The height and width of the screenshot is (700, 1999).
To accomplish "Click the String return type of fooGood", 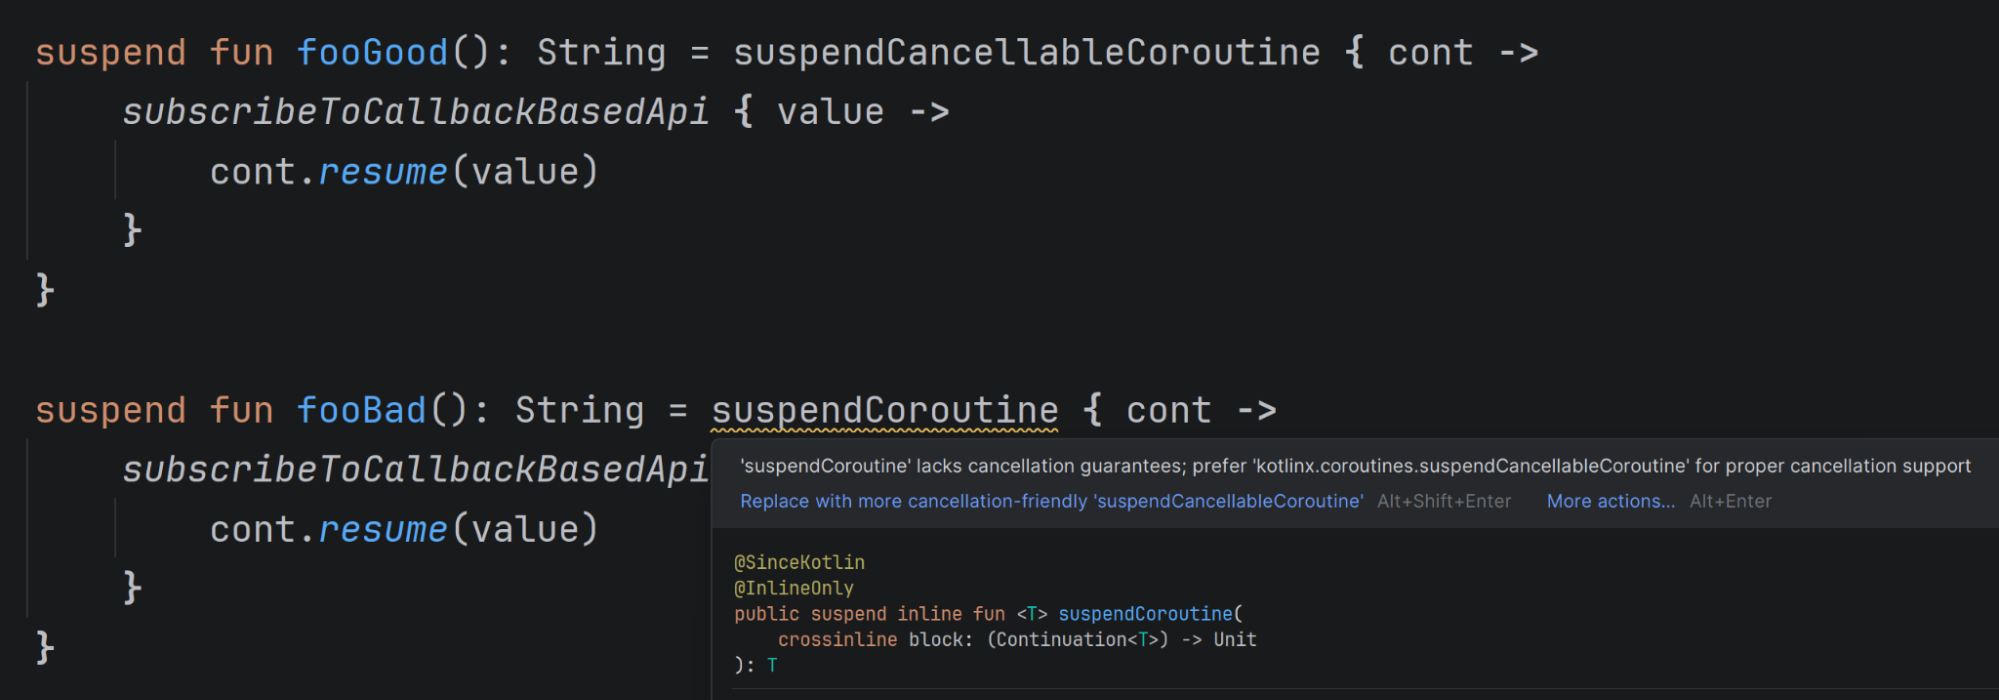I will coord(601,53).
